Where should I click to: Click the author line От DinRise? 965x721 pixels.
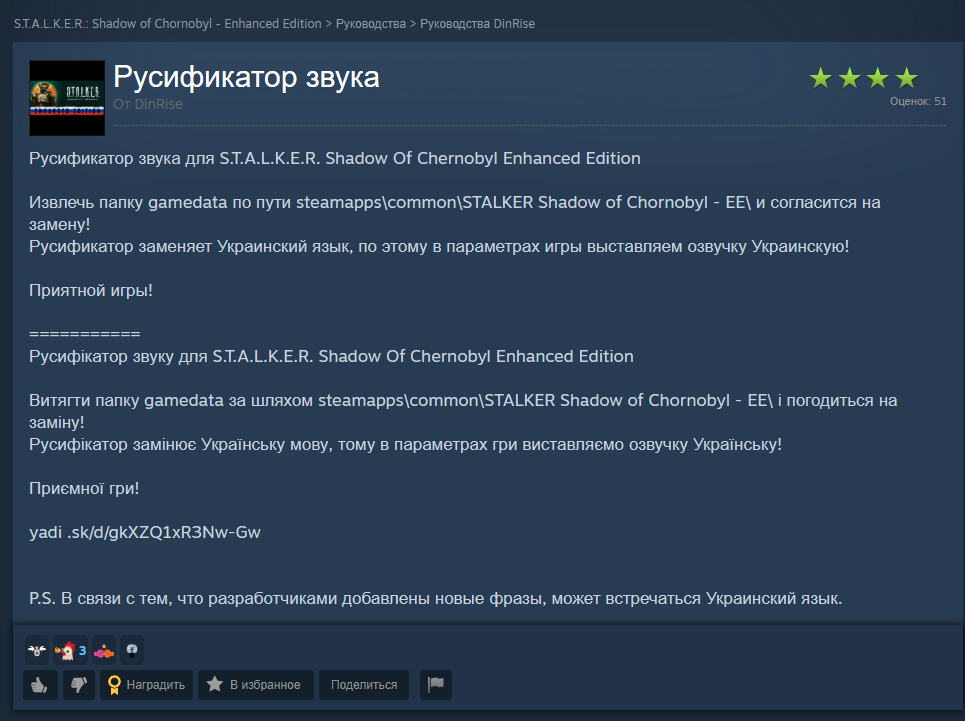pyautogui.click(x=148, y=104)
